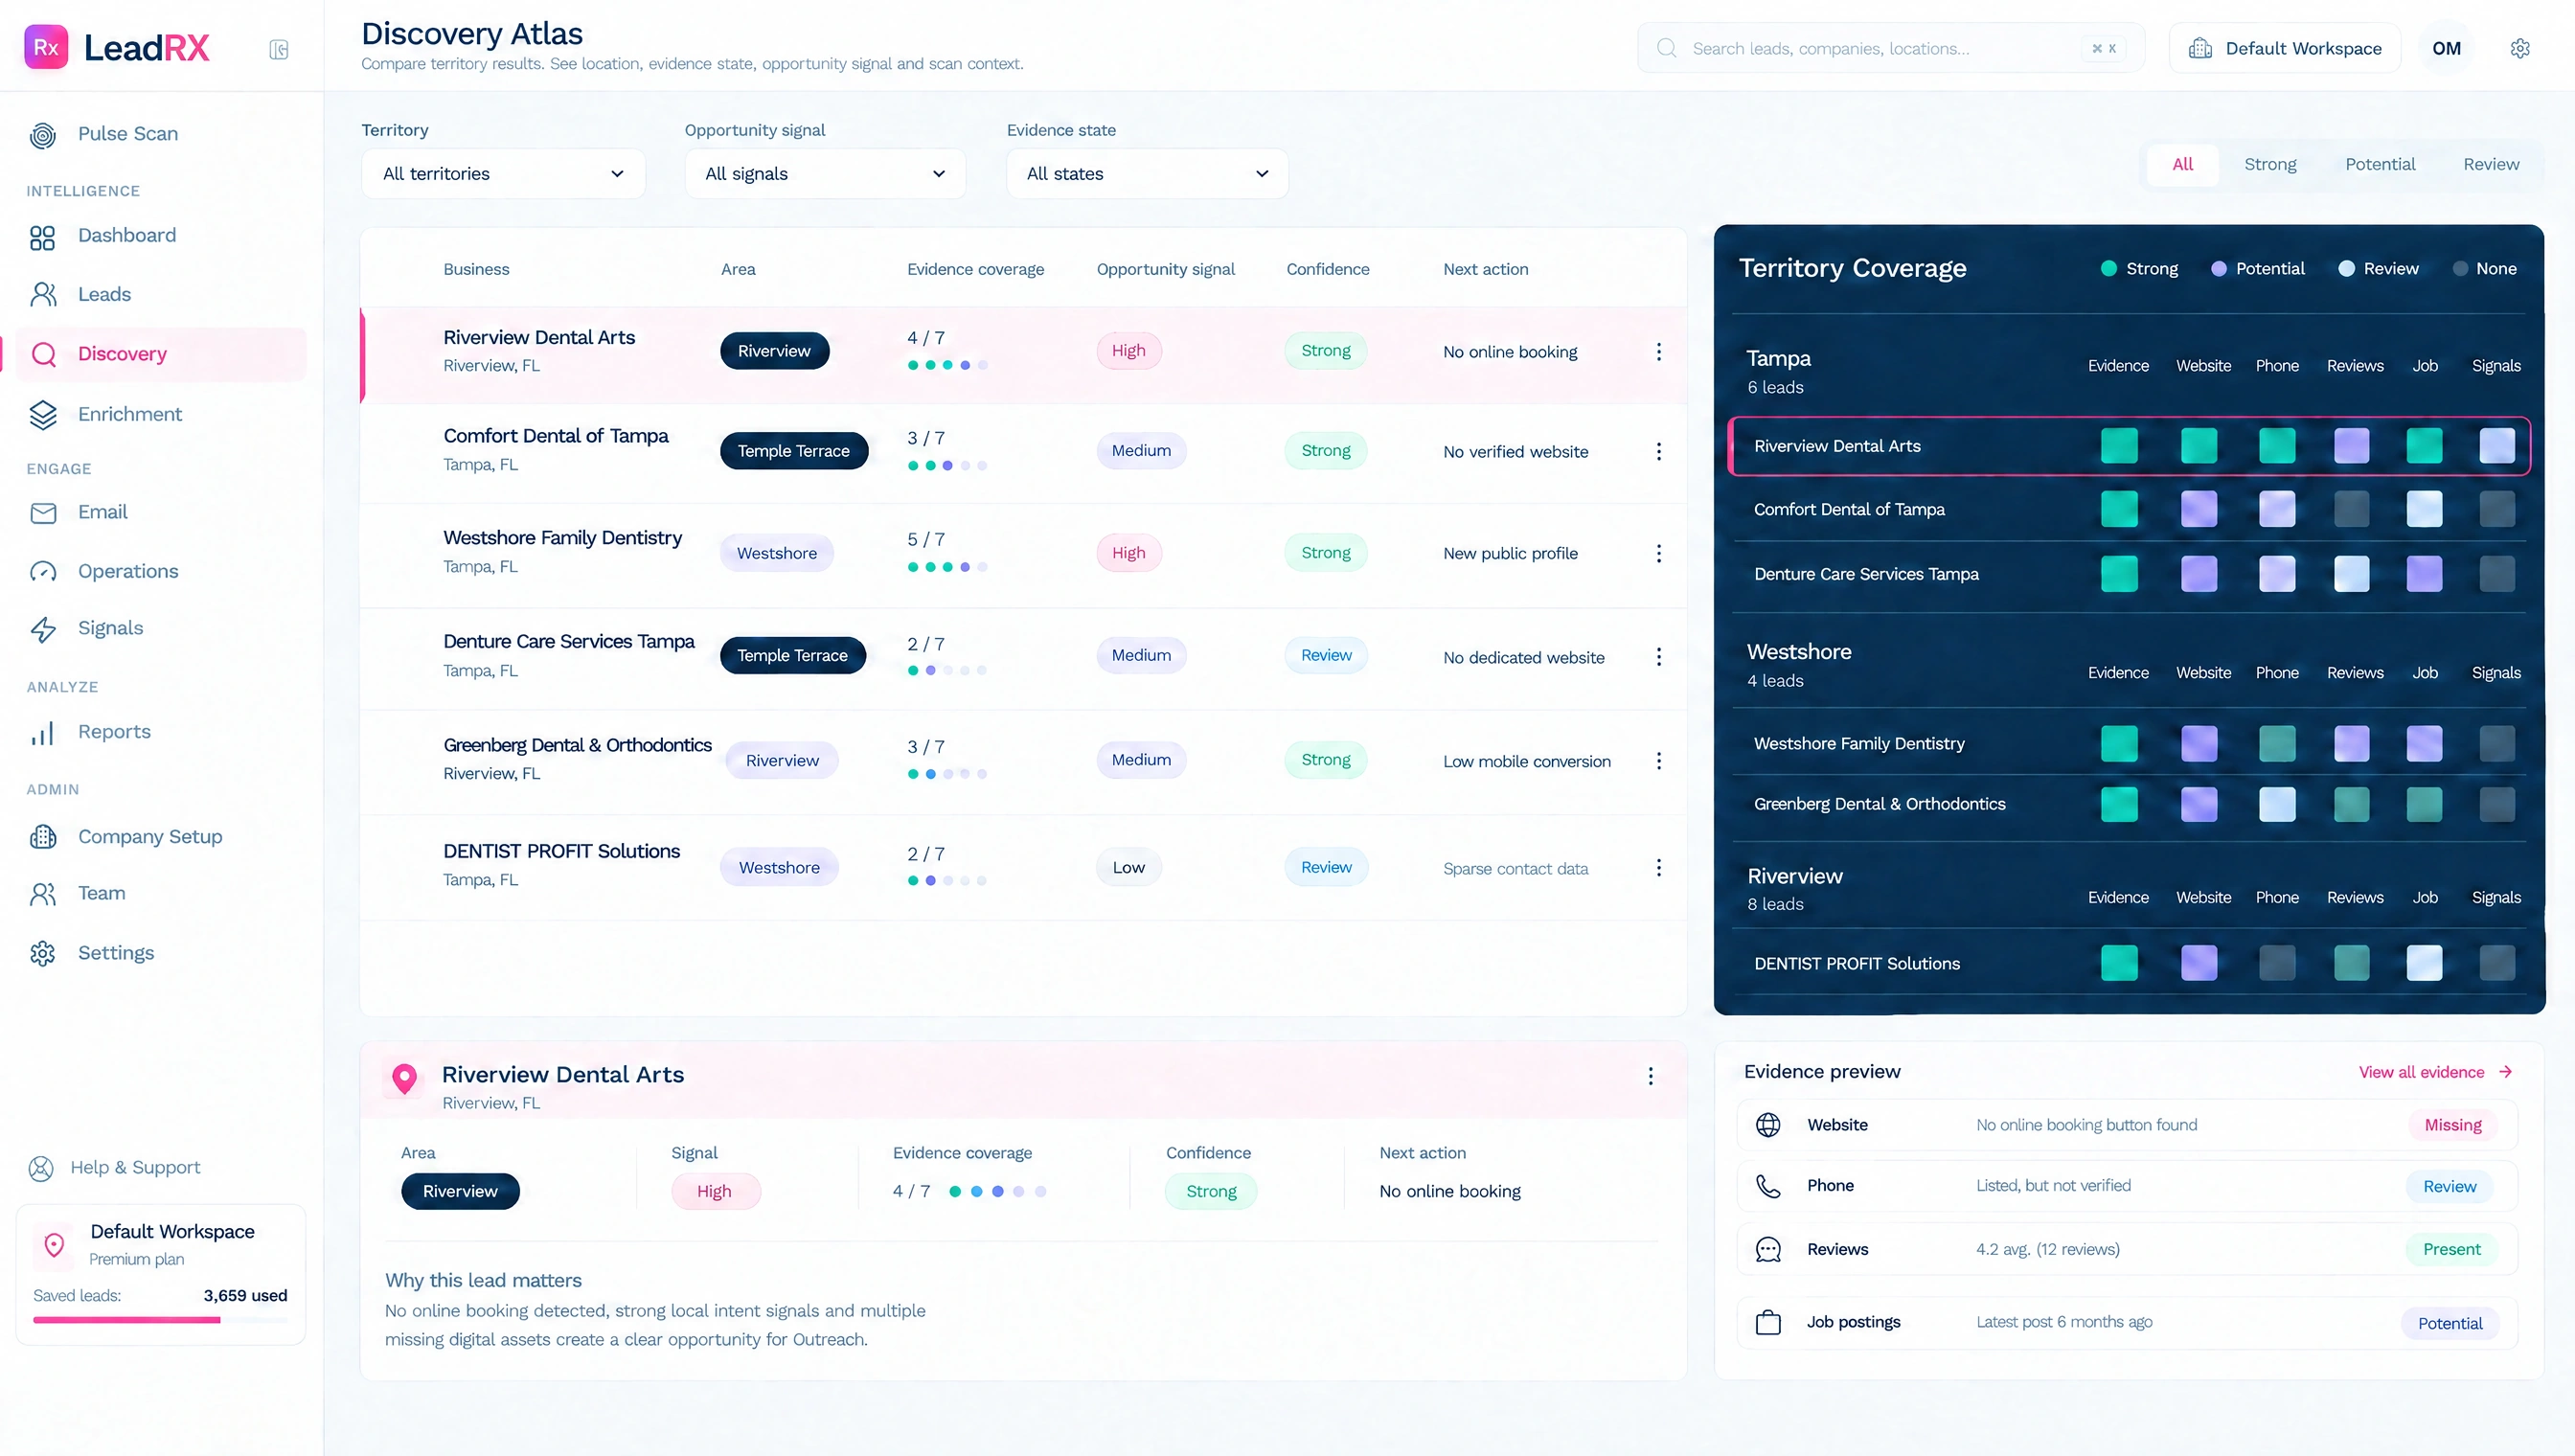Screen dimensions: 2575x1456
Task: Open the Territory dropdown
Action: 503,174
